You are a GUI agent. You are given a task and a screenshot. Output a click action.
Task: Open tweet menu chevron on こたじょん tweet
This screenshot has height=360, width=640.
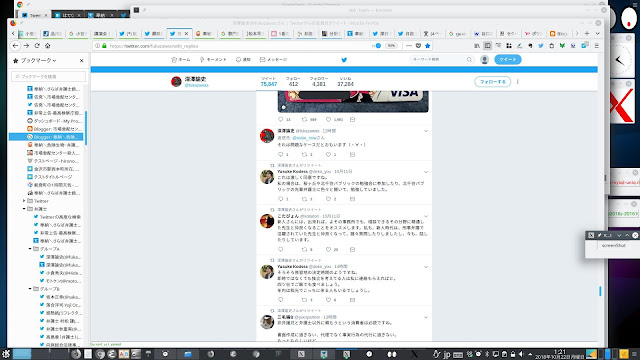point(426,216)
